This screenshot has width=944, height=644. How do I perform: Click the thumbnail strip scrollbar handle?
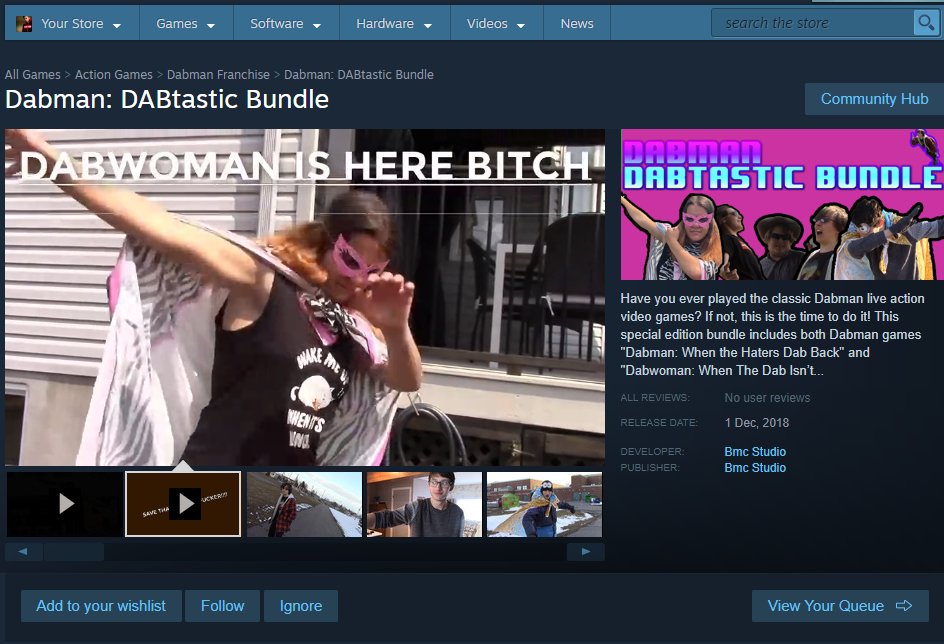click(73, 551)
